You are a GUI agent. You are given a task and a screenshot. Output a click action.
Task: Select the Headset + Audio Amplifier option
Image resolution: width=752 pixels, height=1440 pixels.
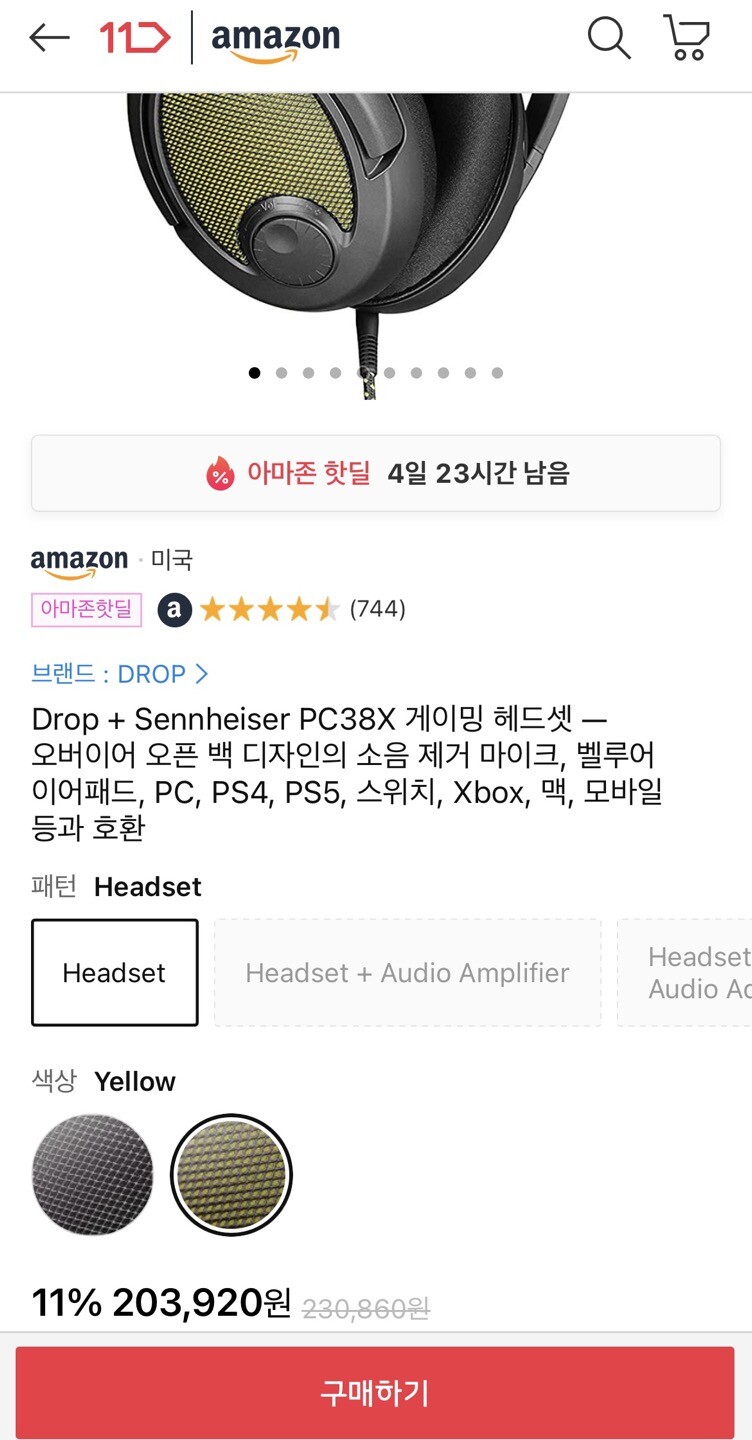click(x=406, y=971)
